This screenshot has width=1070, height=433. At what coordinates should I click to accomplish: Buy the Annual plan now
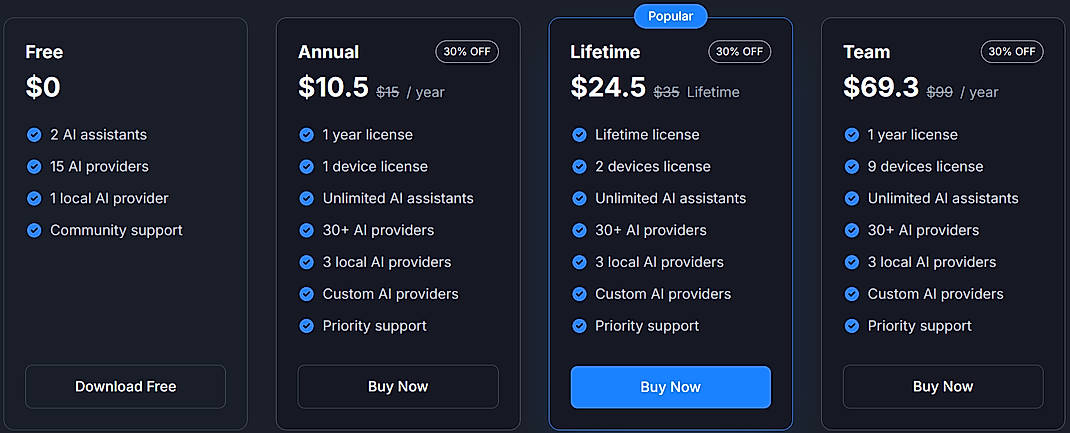(x=398, y=387)
